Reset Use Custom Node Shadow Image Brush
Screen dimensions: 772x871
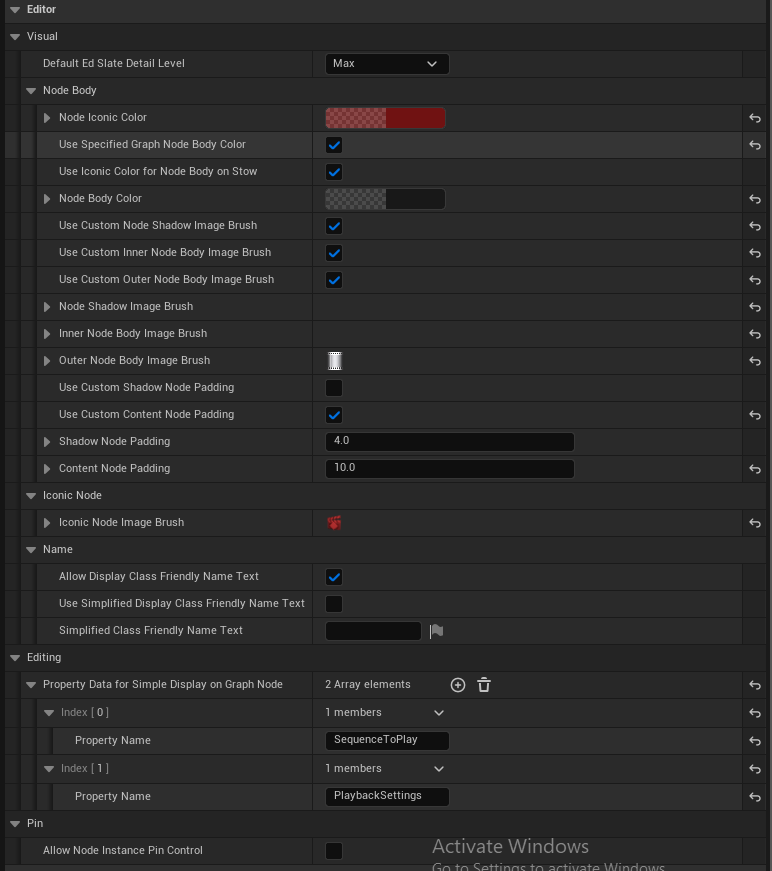(x=755, y=226)
